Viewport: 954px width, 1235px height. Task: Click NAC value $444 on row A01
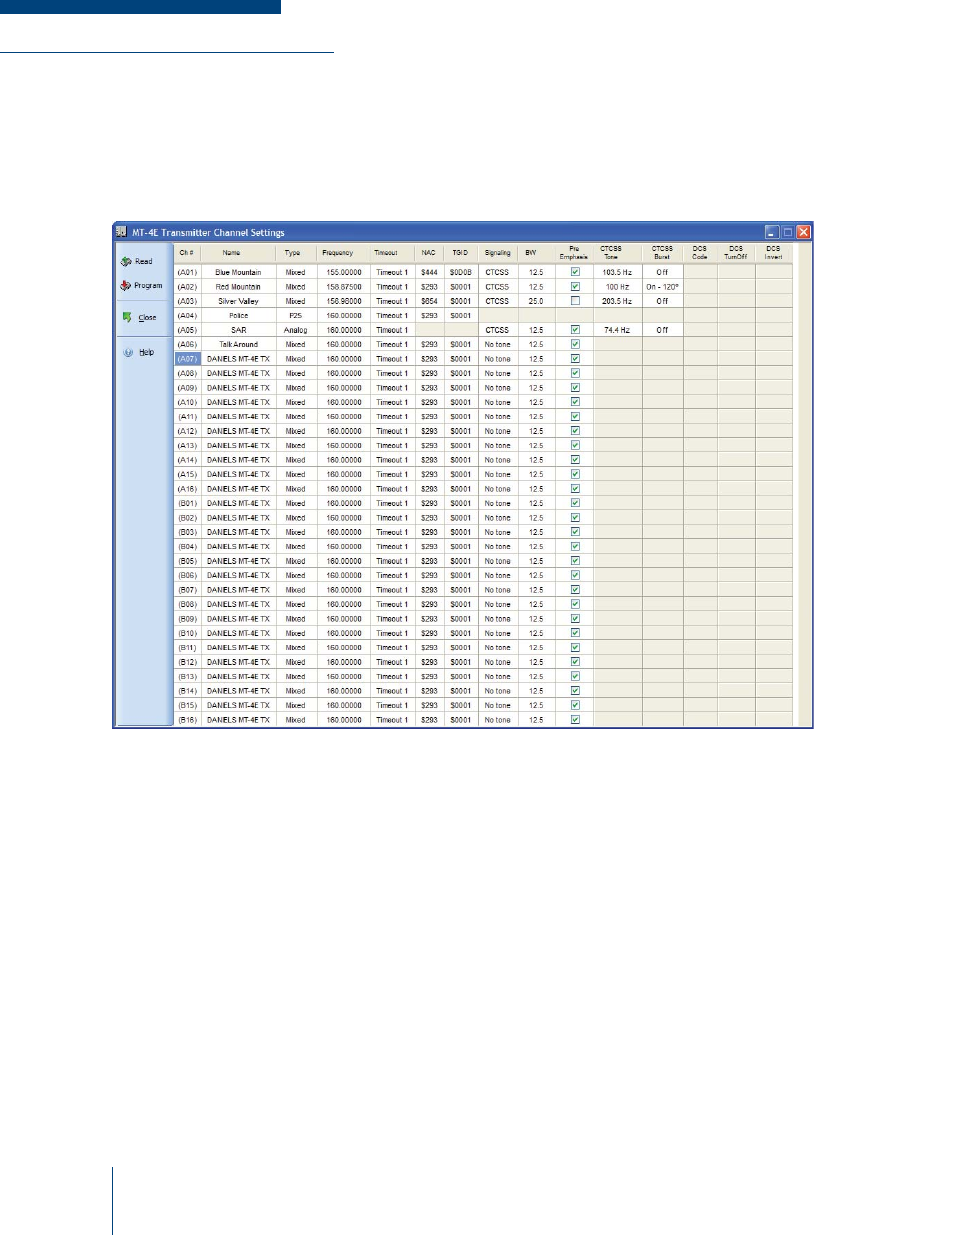click(429, 272)
